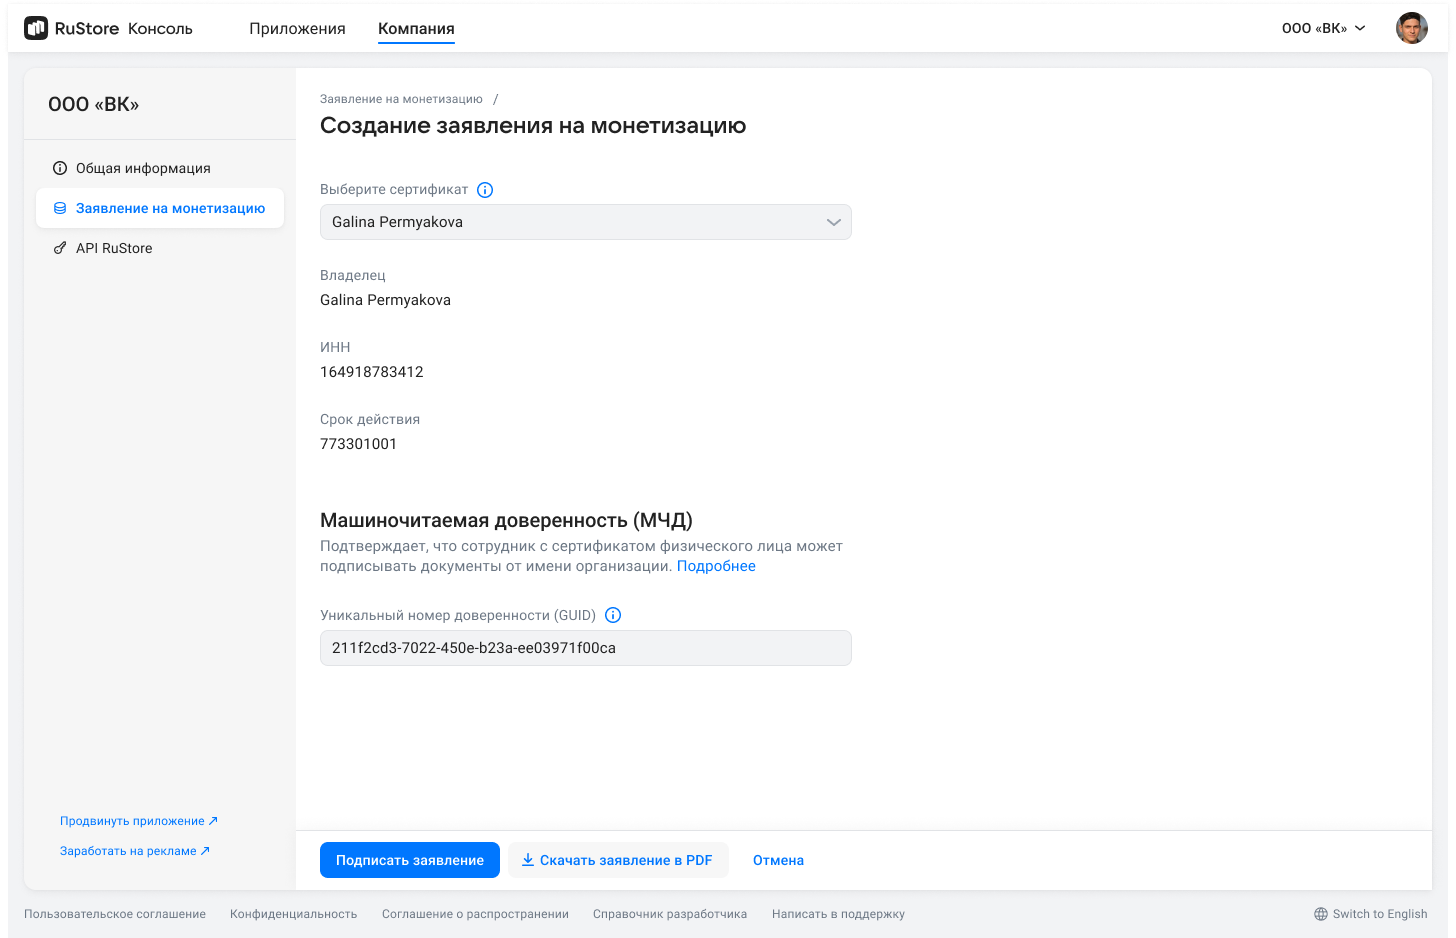Open the user avatar profile
1456x938 pixels.
[1412, 28]
